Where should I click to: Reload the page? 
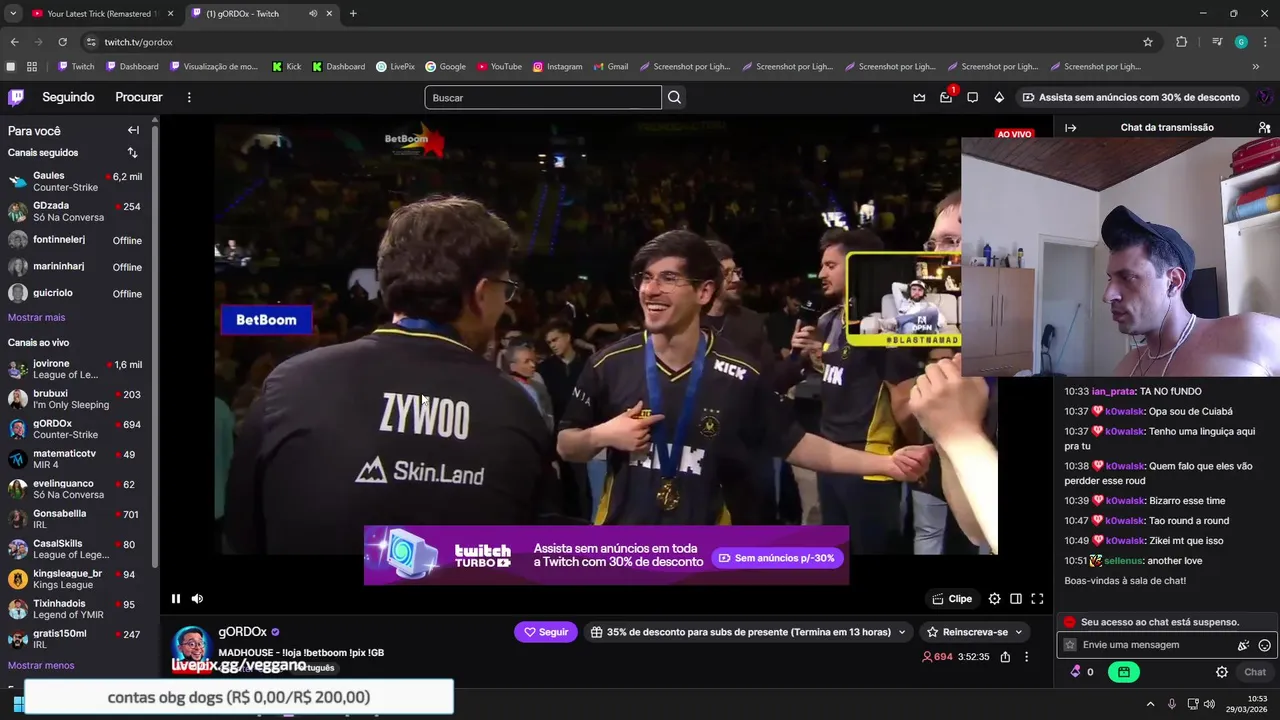(62, 42)
